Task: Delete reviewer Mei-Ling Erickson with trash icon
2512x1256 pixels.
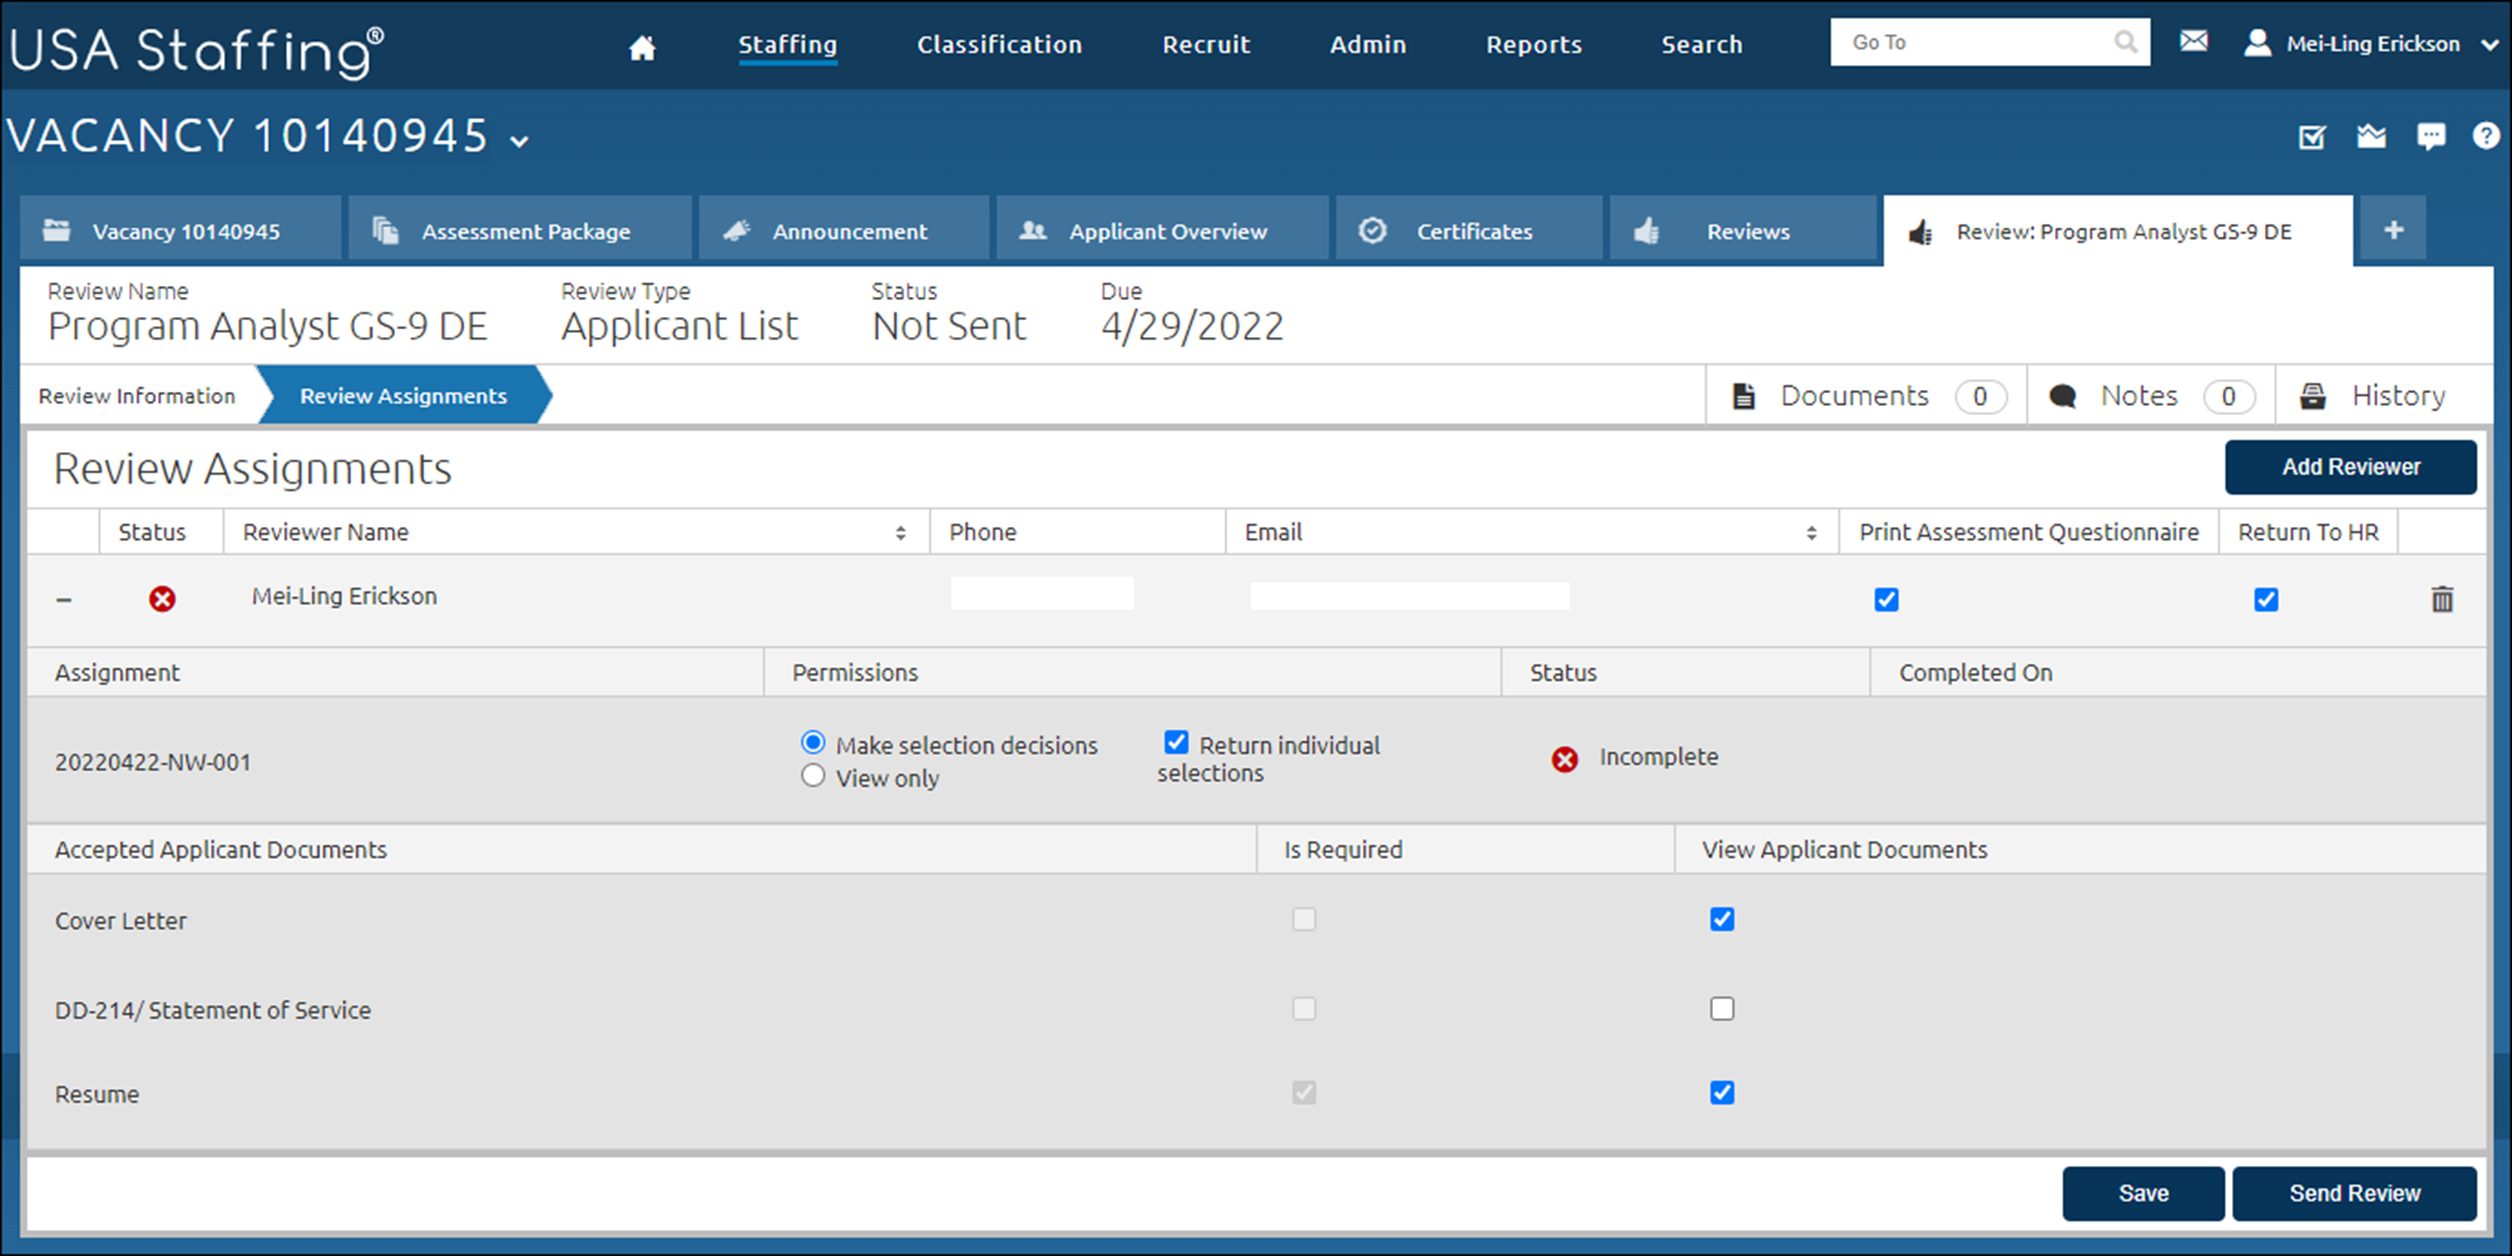Action: (2442, 599)
